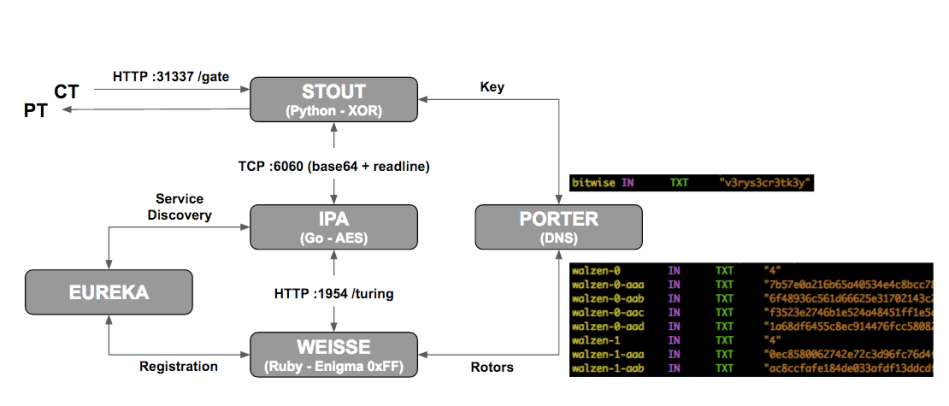Click the Registration arrow label

tap(179, 367)
